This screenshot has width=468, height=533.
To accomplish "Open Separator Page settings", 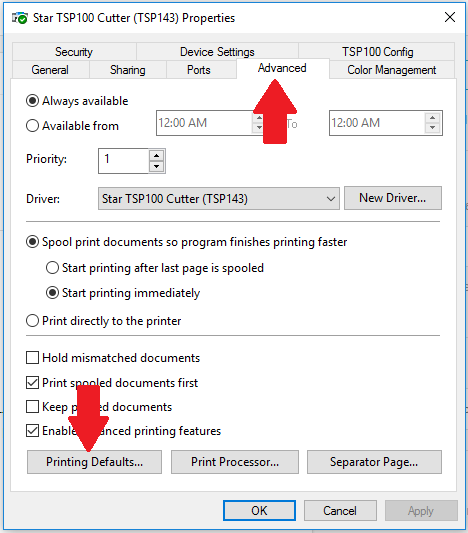I will (x=374, y=462).
